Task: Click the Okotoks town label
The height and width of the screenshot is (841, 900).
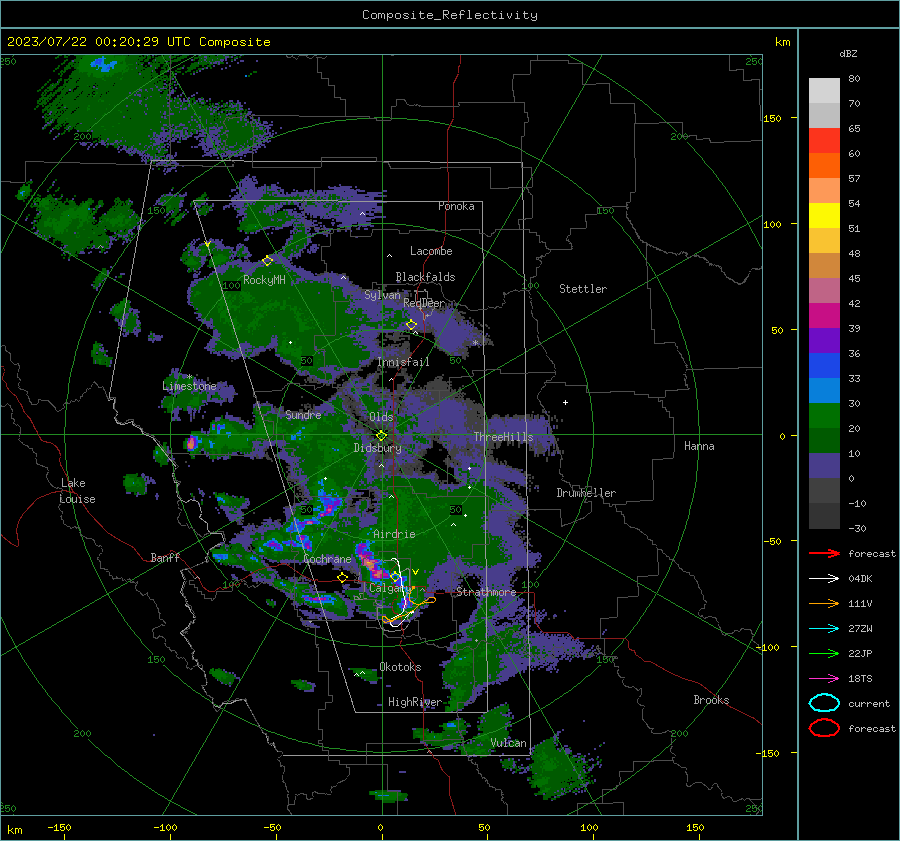Action: (401, 667)
